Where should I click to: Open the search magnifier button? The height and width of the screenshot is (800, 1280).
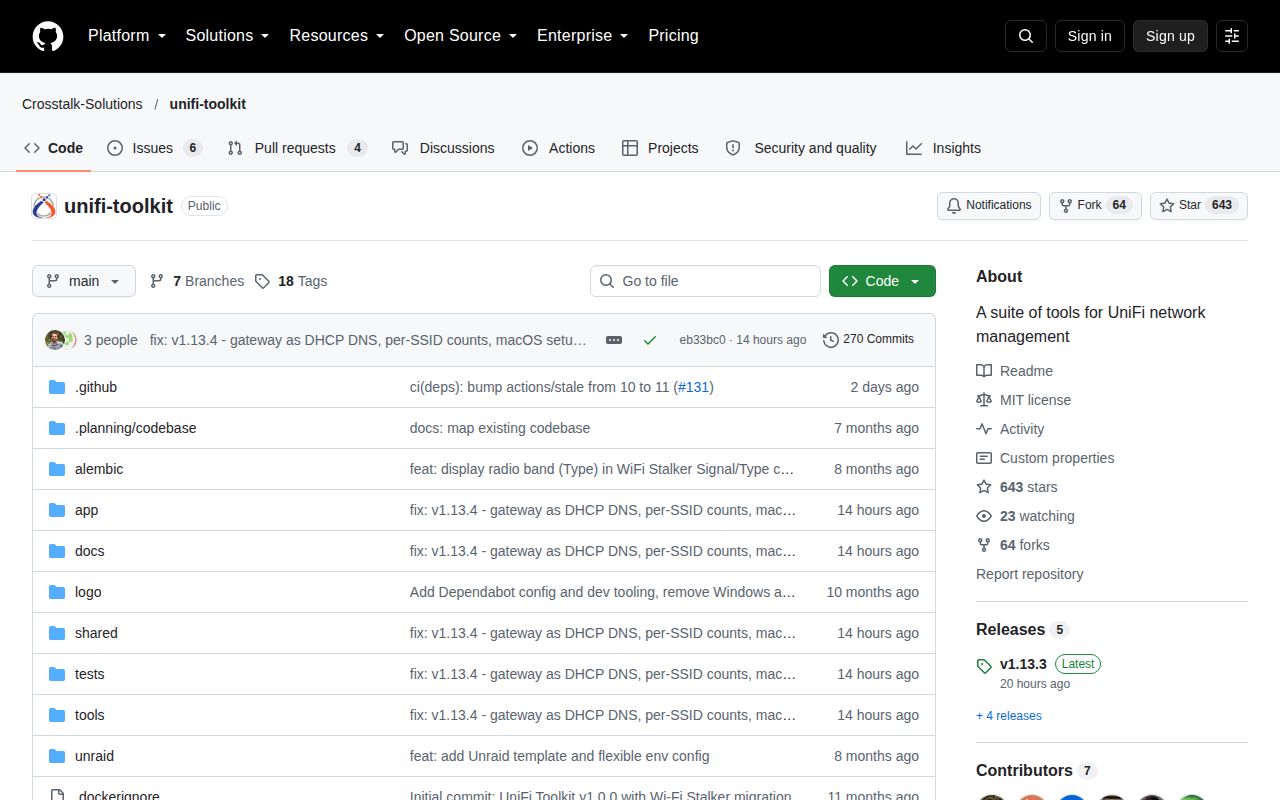[1026, 36]
